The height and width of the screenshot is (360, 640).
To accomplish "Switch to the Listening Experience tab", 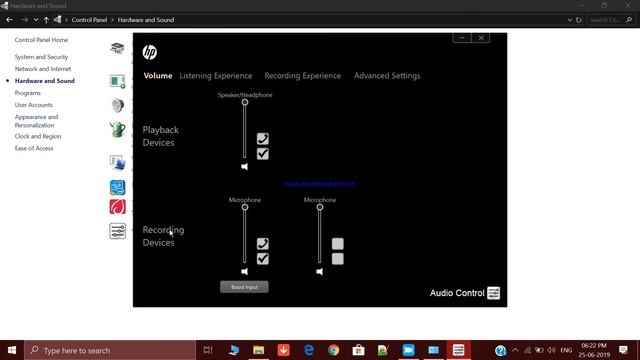I will tap(216, 76).
